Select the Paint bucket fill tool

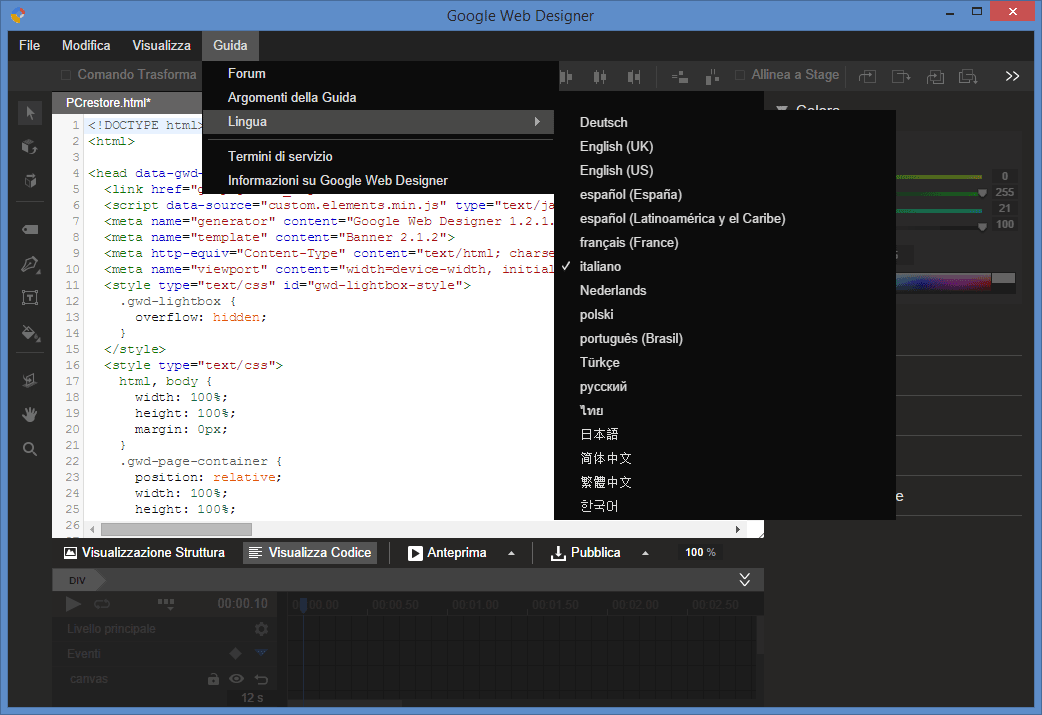(x=30, y=332)
